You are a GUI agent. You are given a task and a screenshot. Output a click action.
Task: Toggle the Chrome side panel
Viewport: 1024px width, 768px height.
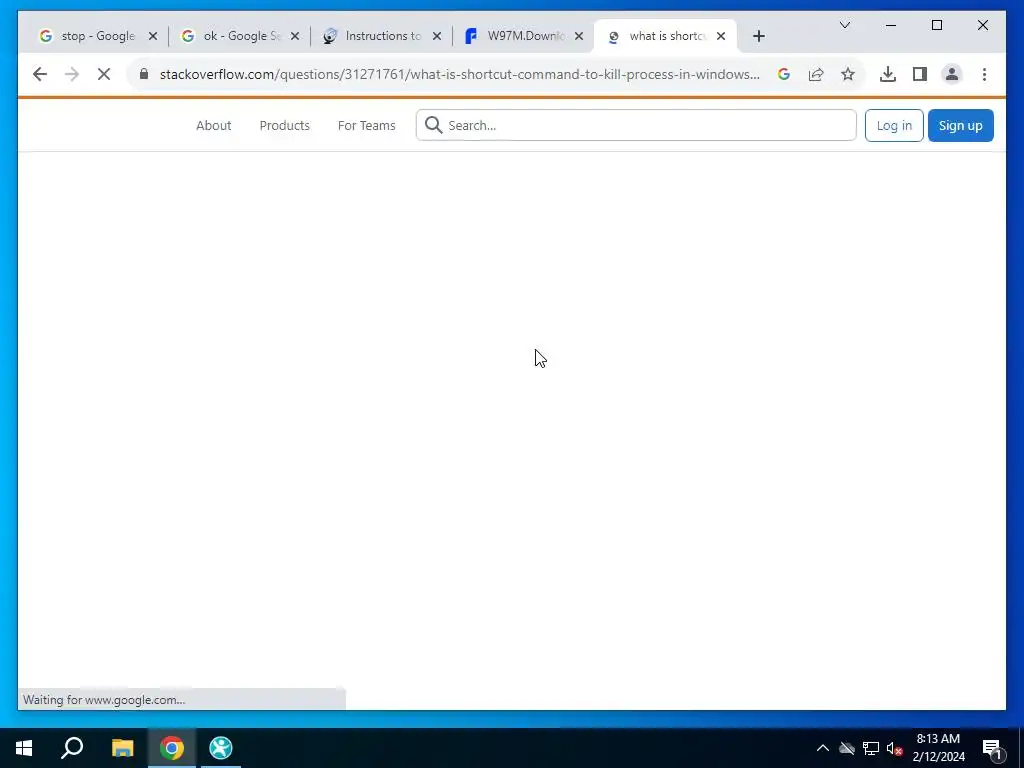click(x=920, y=74)
